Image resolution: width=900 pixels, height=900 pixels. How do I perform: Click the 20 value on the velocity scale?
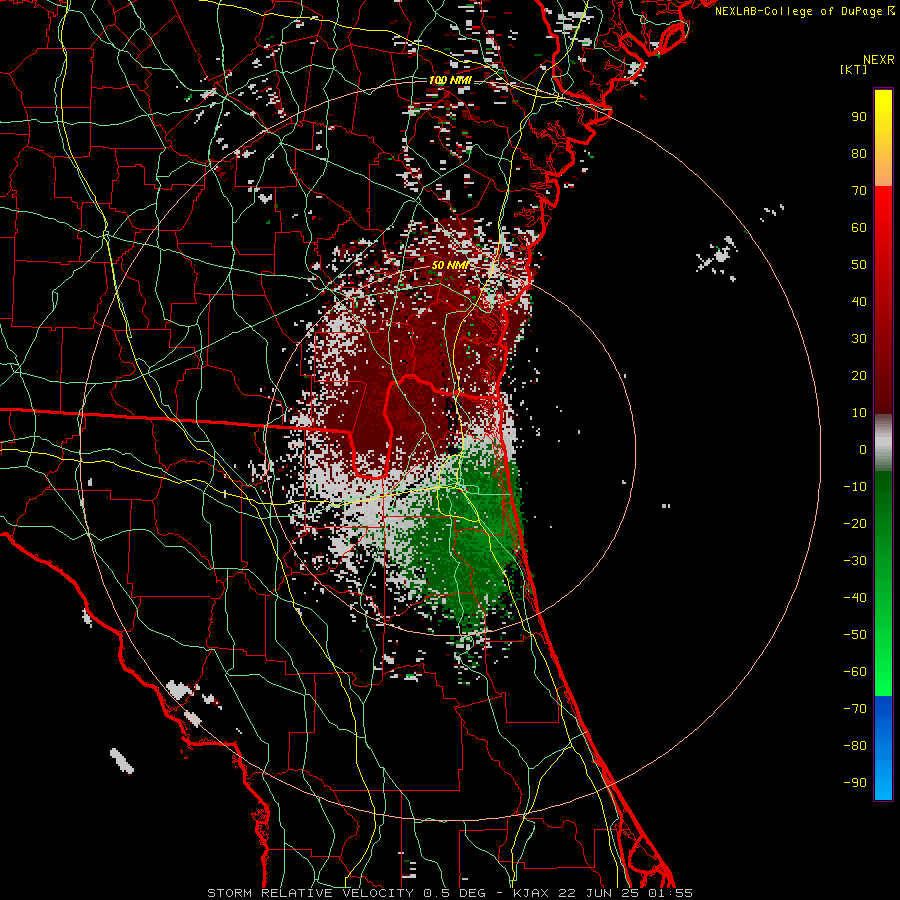coord(859,375)
